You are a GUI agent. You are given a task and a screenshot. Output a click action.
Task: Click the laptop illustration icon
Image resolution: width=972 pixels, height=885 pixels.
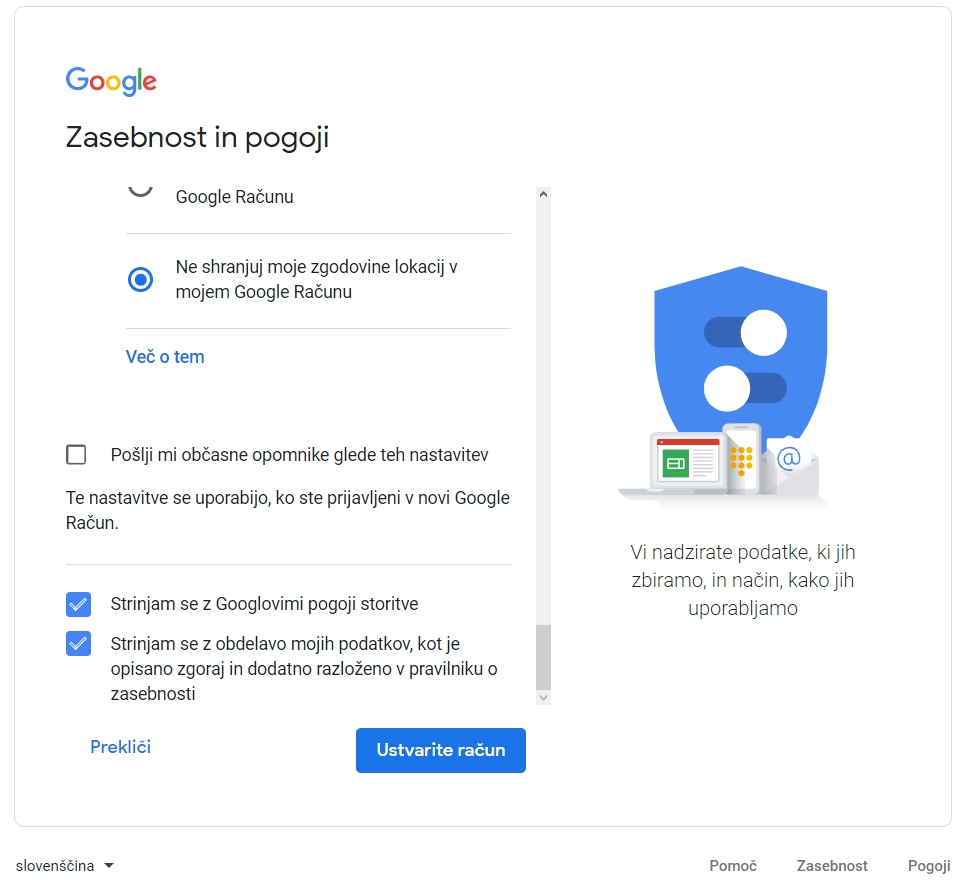coord(685,463)
